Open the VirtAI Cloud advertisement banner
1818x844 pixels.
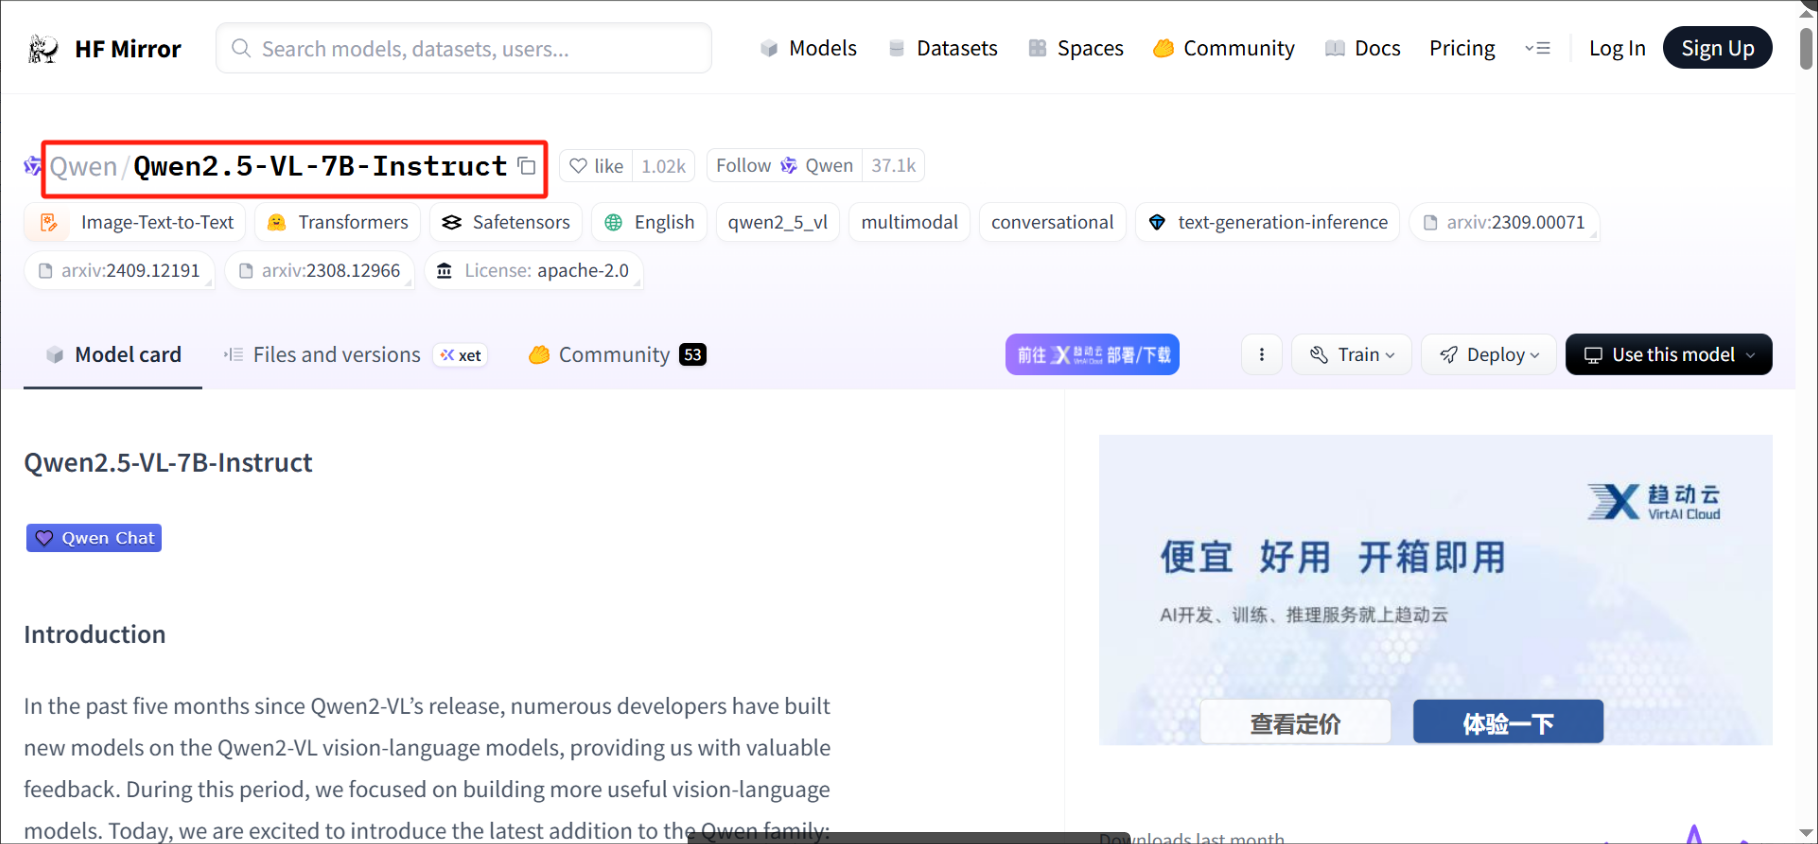click(x=1435, y=590)
